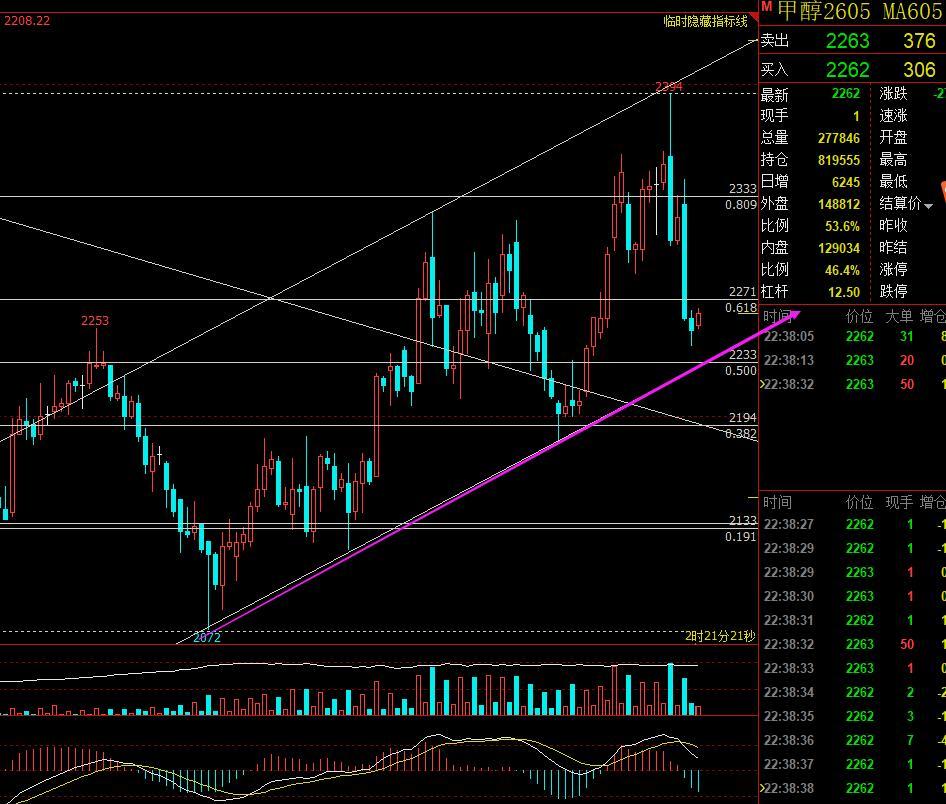Click the Fibonacci 0.500 level label
946x804 pixels.
(740, 371)
